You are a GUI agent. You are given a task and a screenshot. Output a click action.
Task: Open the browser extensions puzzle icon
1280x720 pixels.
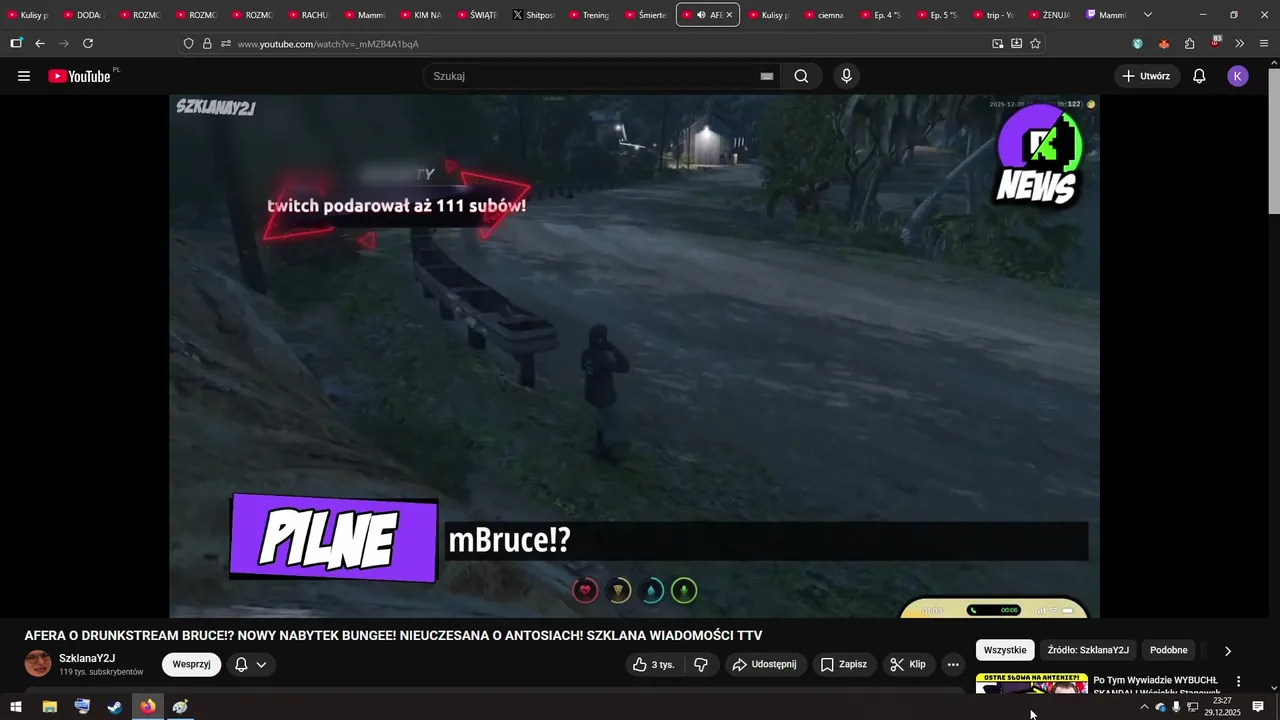[1189, 44]
